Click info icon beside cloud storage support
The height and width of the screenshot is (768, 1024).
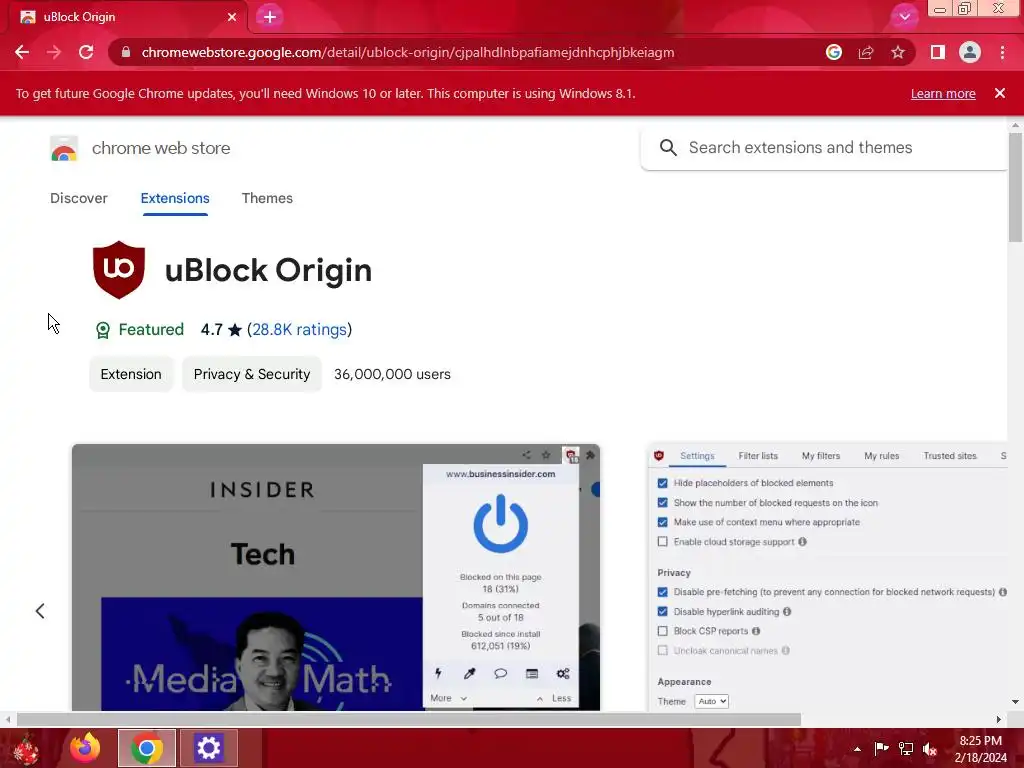[x=802, y=542]
